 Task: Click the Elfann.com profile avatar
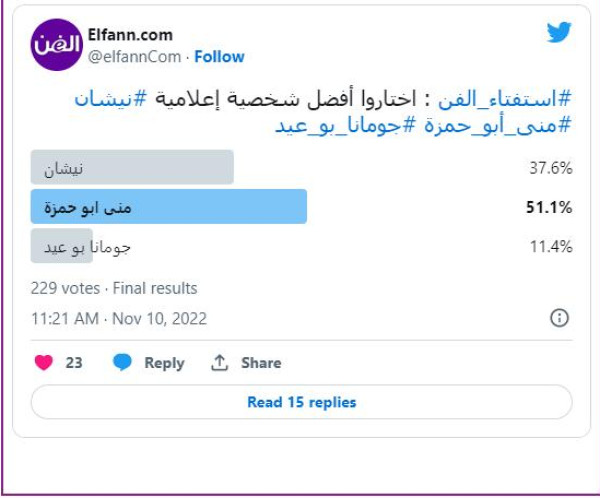pos(56,45)
